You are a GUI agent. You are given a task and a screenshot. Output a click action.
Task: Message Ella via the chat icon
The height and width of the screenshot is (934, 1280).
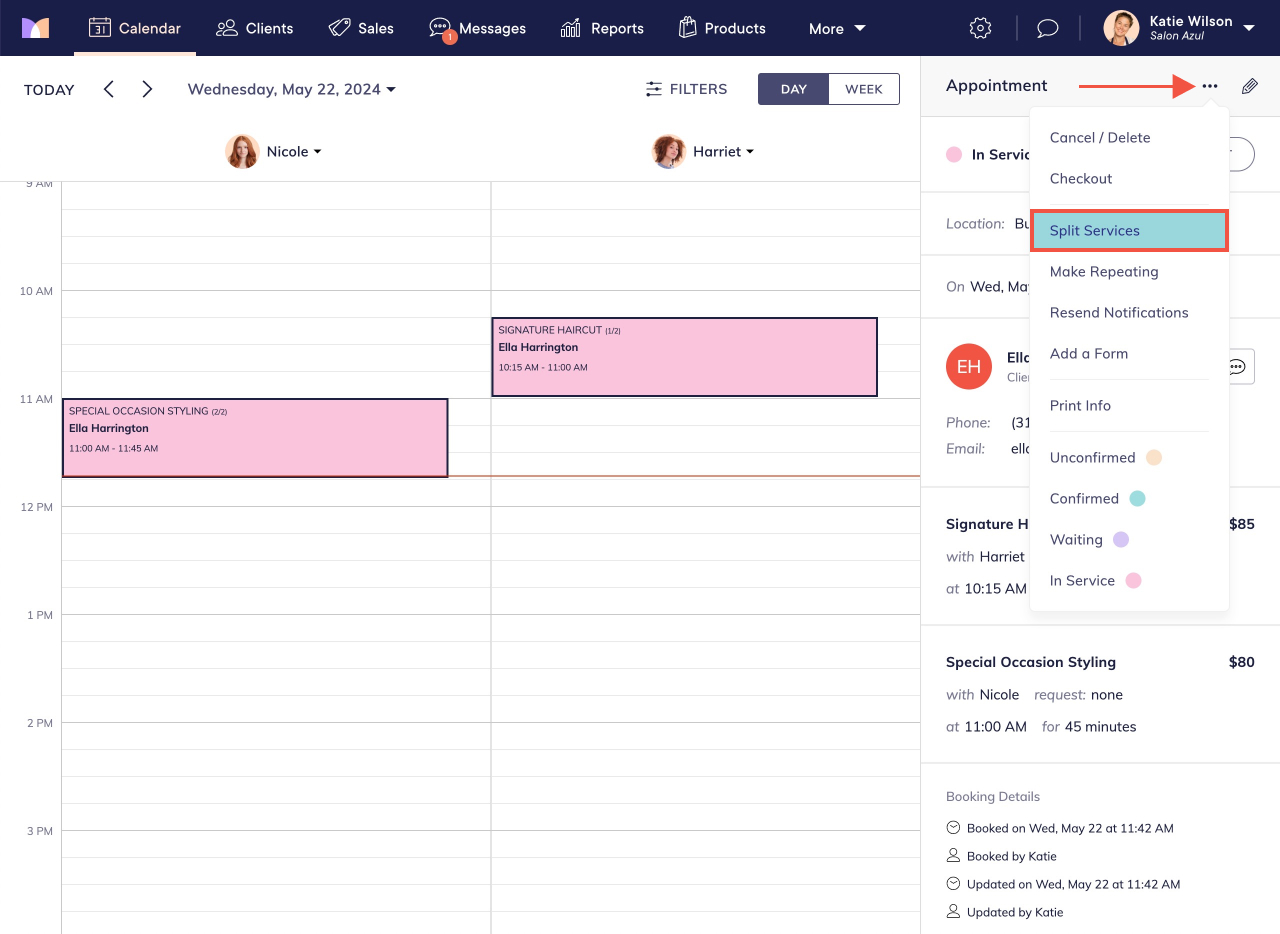click(x=1238, y=366)
